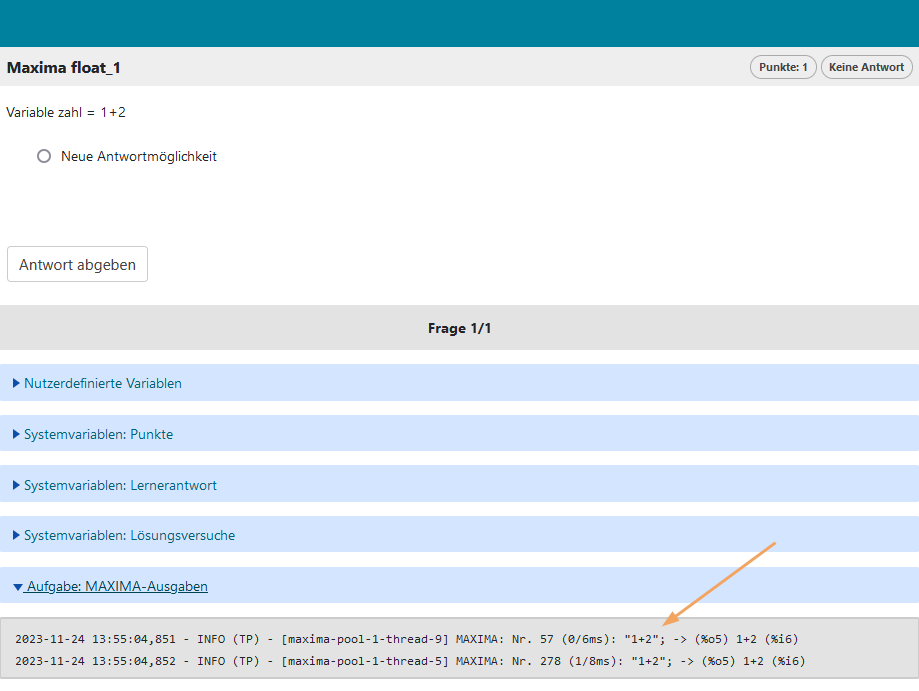The image size is (919, 691).
Task: Click the triangle beside Nutzerdefinierte Variablen
Action: pos(16,383)
